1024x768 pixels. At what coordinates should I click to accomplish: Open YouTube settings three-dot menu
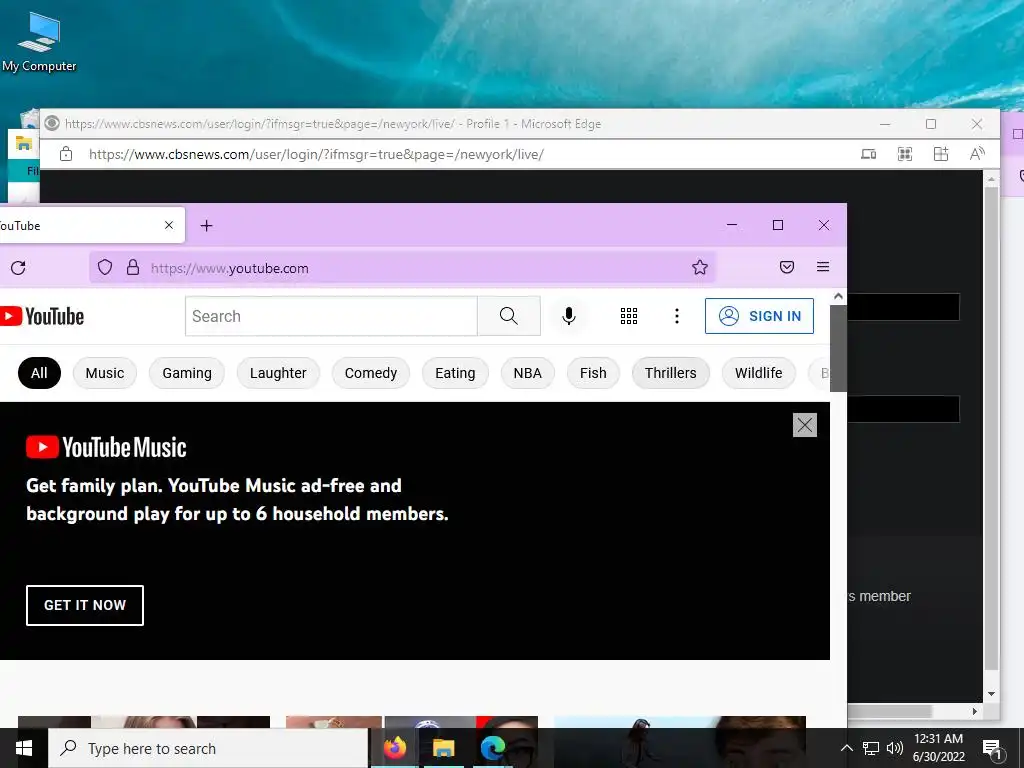(x=677, y=316)
